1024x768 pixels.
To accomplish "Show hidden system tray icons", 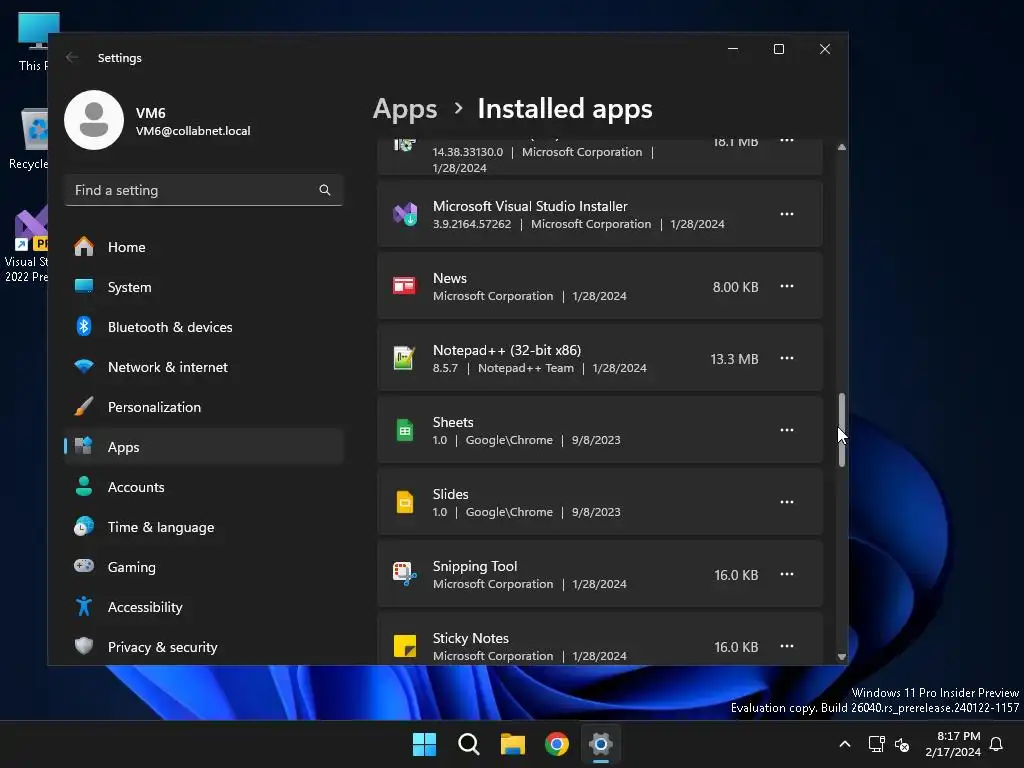I will (844, 744).
